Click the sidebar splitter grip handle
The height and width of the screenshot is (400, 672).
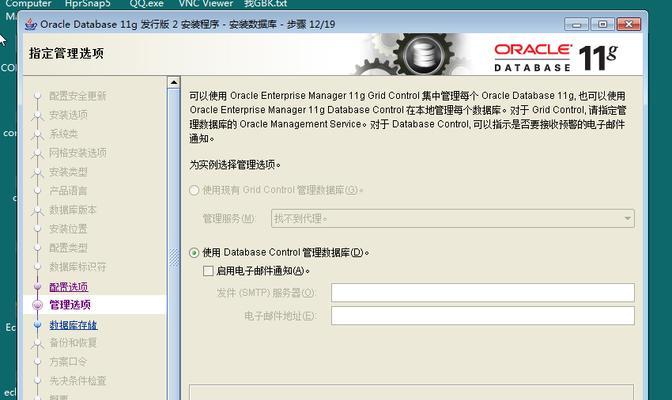pos(174,258)
